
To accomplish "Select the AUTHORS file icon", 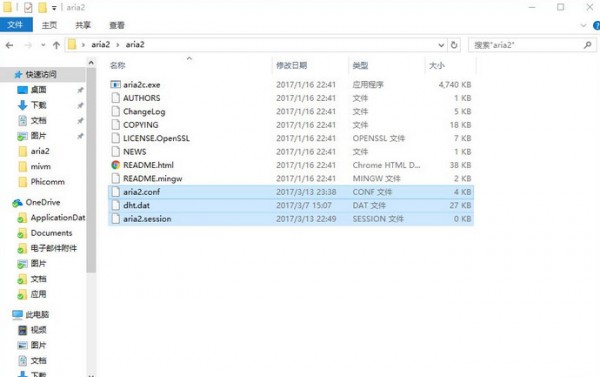I will [x=116, y=98].
